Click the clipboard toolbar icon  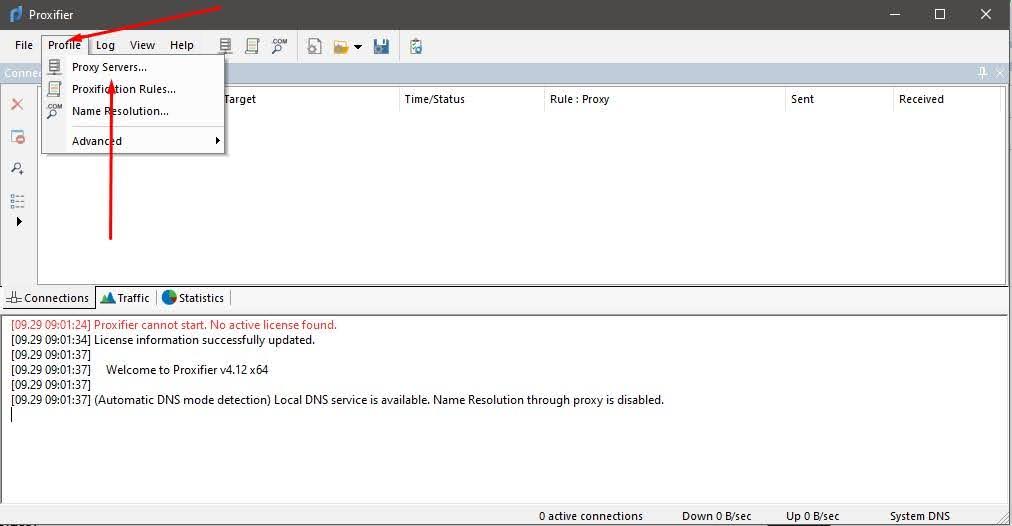(x=416, y=46)
